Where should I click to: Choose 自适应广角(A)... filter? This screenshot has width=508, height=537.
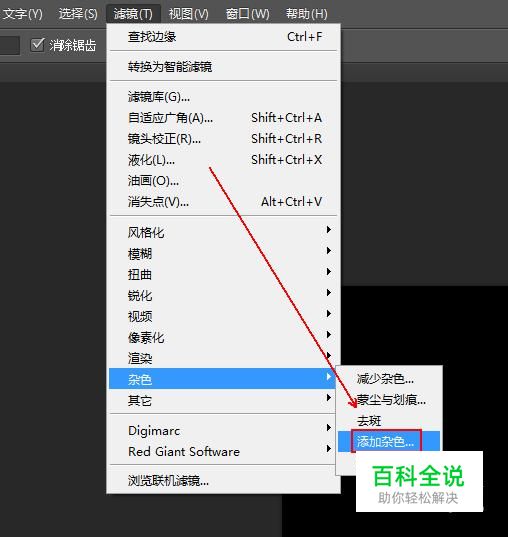223,118
